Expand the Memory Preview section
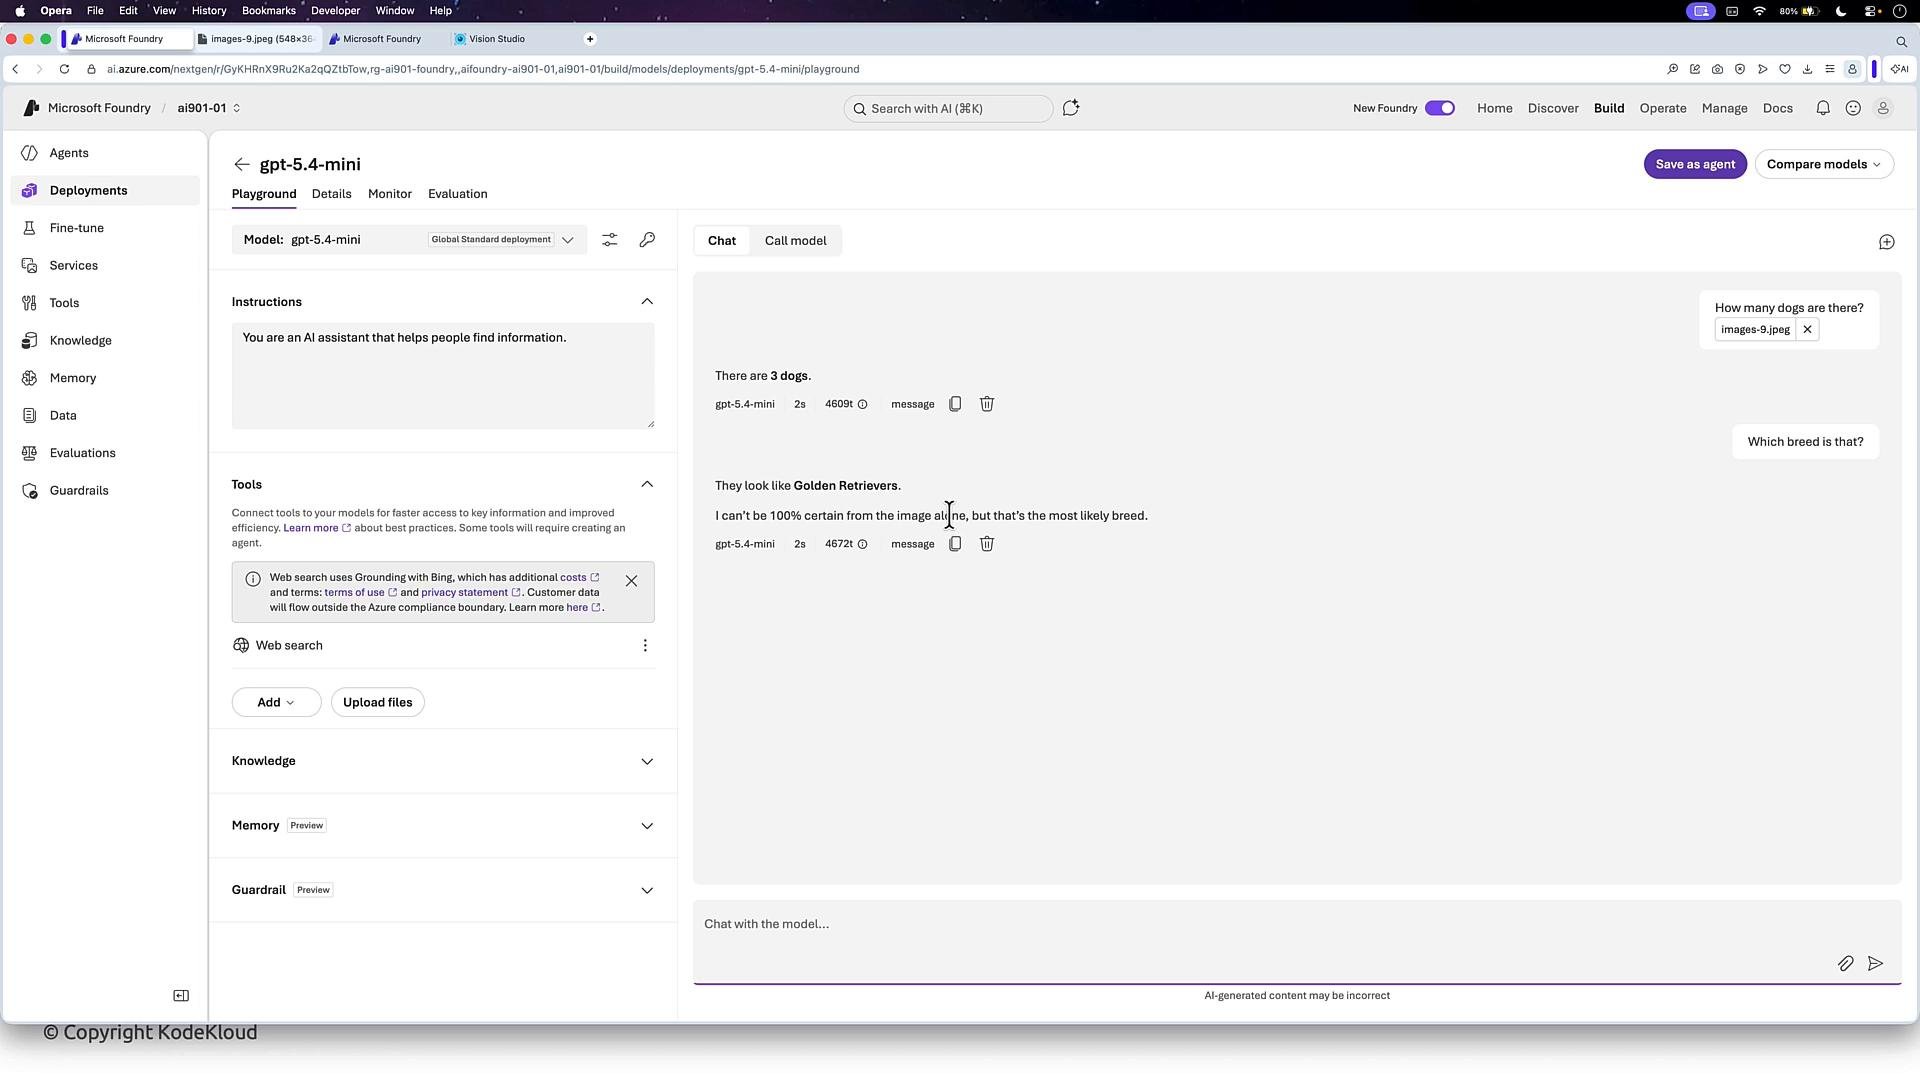Image resolution: width=1920 pixels, height=1080 pixels. click(x=646, y=826)
